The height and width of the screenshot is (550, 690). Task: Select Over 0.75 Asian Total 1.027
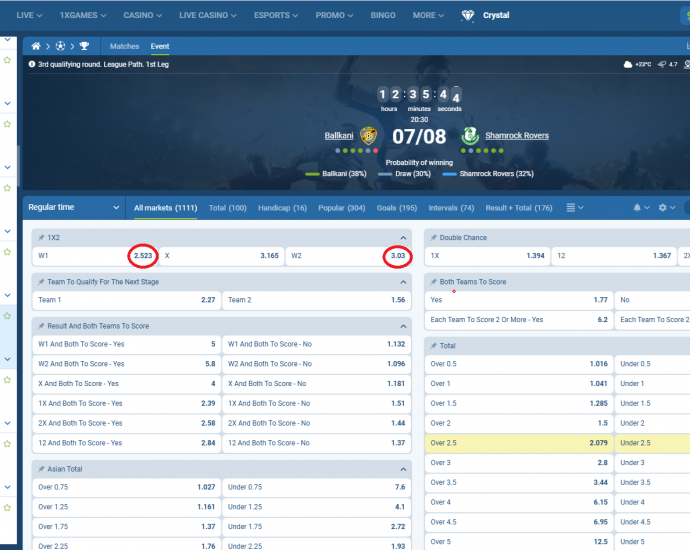127,487
